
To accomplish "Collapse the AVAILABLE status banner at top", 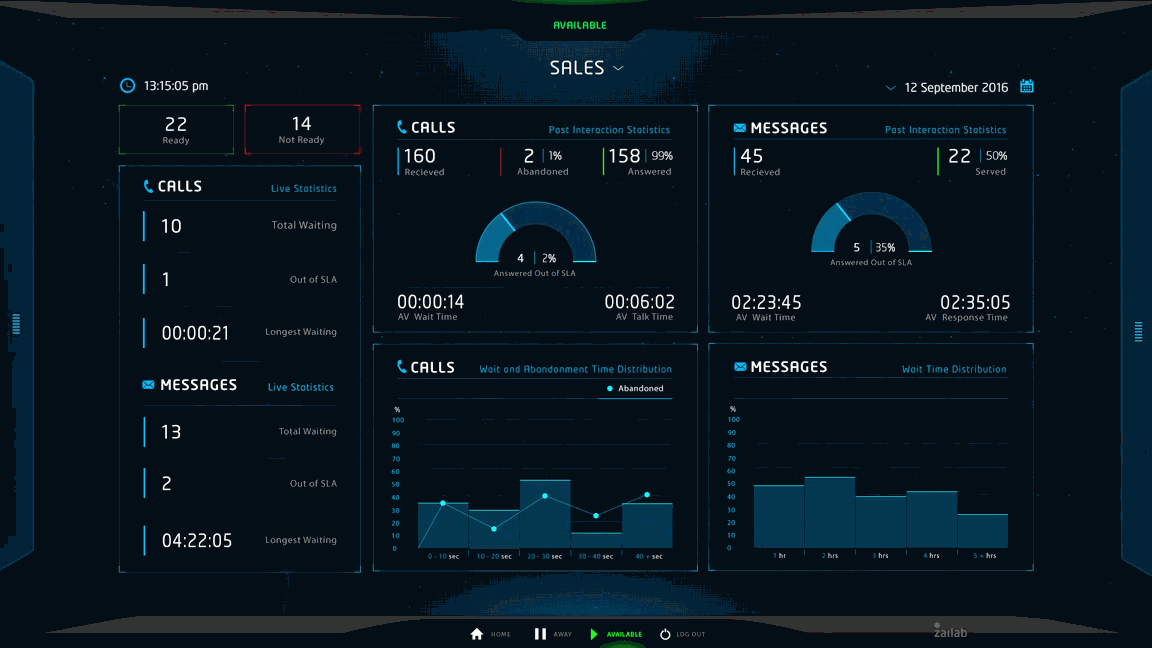I will 580,25.
